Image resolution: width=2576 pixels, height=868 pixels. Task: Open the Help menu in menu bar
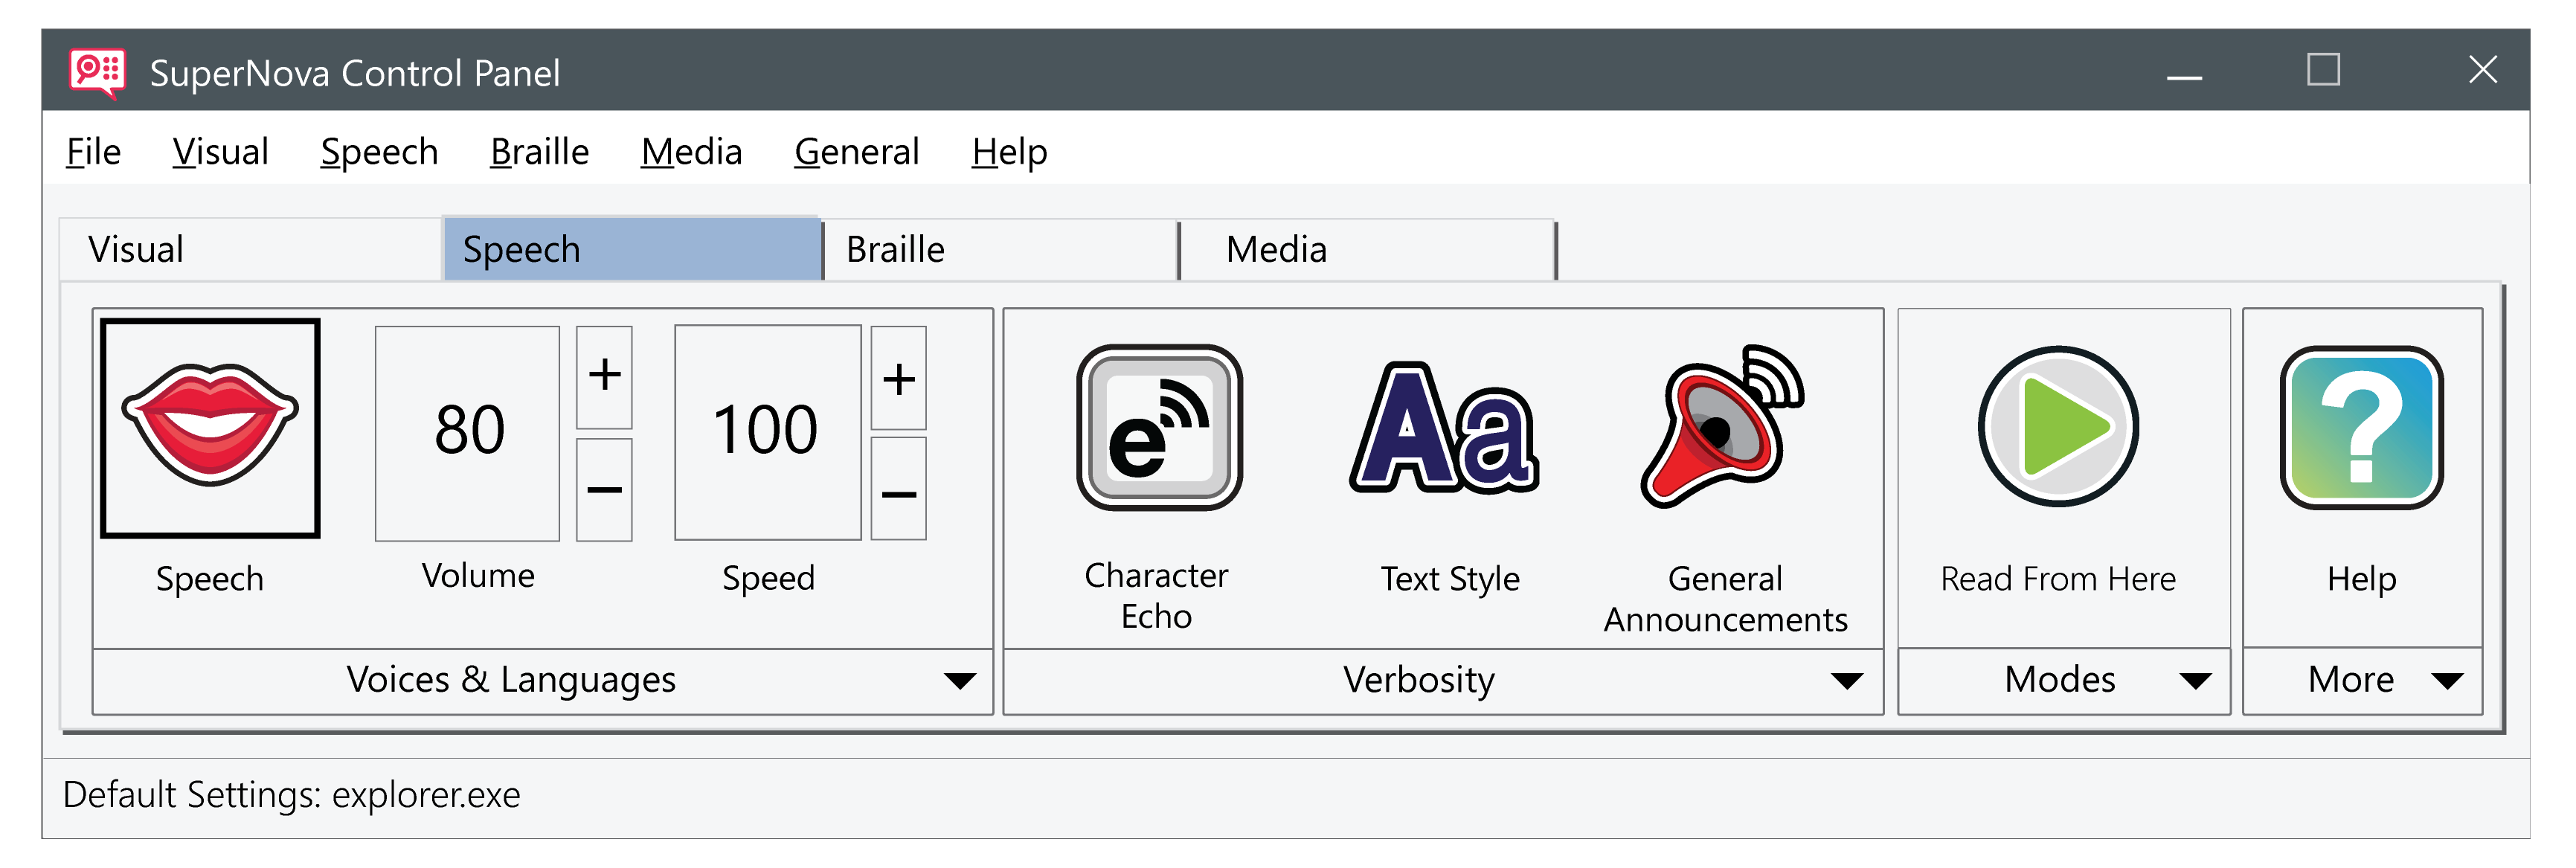(1009, 152)
